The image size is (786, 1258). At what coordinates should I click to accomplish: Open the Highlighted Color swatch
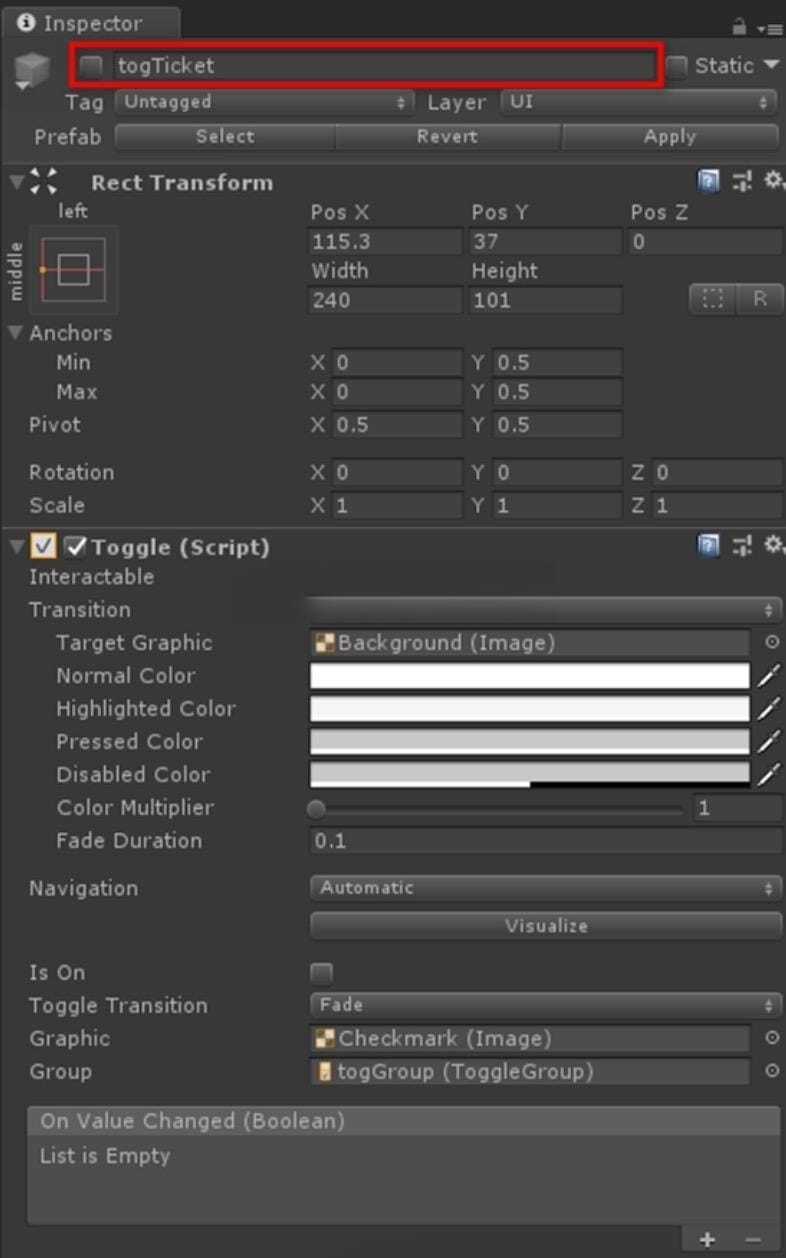[x=529, y=709]
